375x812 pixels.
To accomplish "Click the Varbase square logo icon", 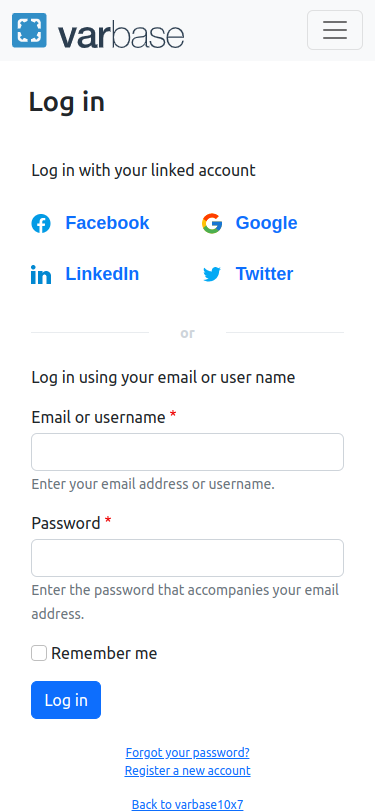I will pos(30,30).
